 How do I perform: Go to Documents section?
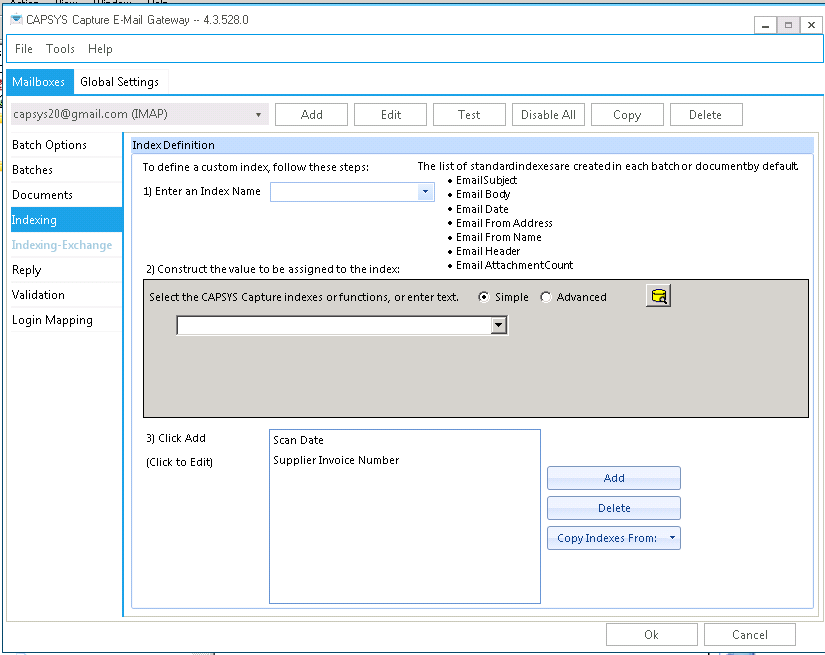tap(66, 195)
